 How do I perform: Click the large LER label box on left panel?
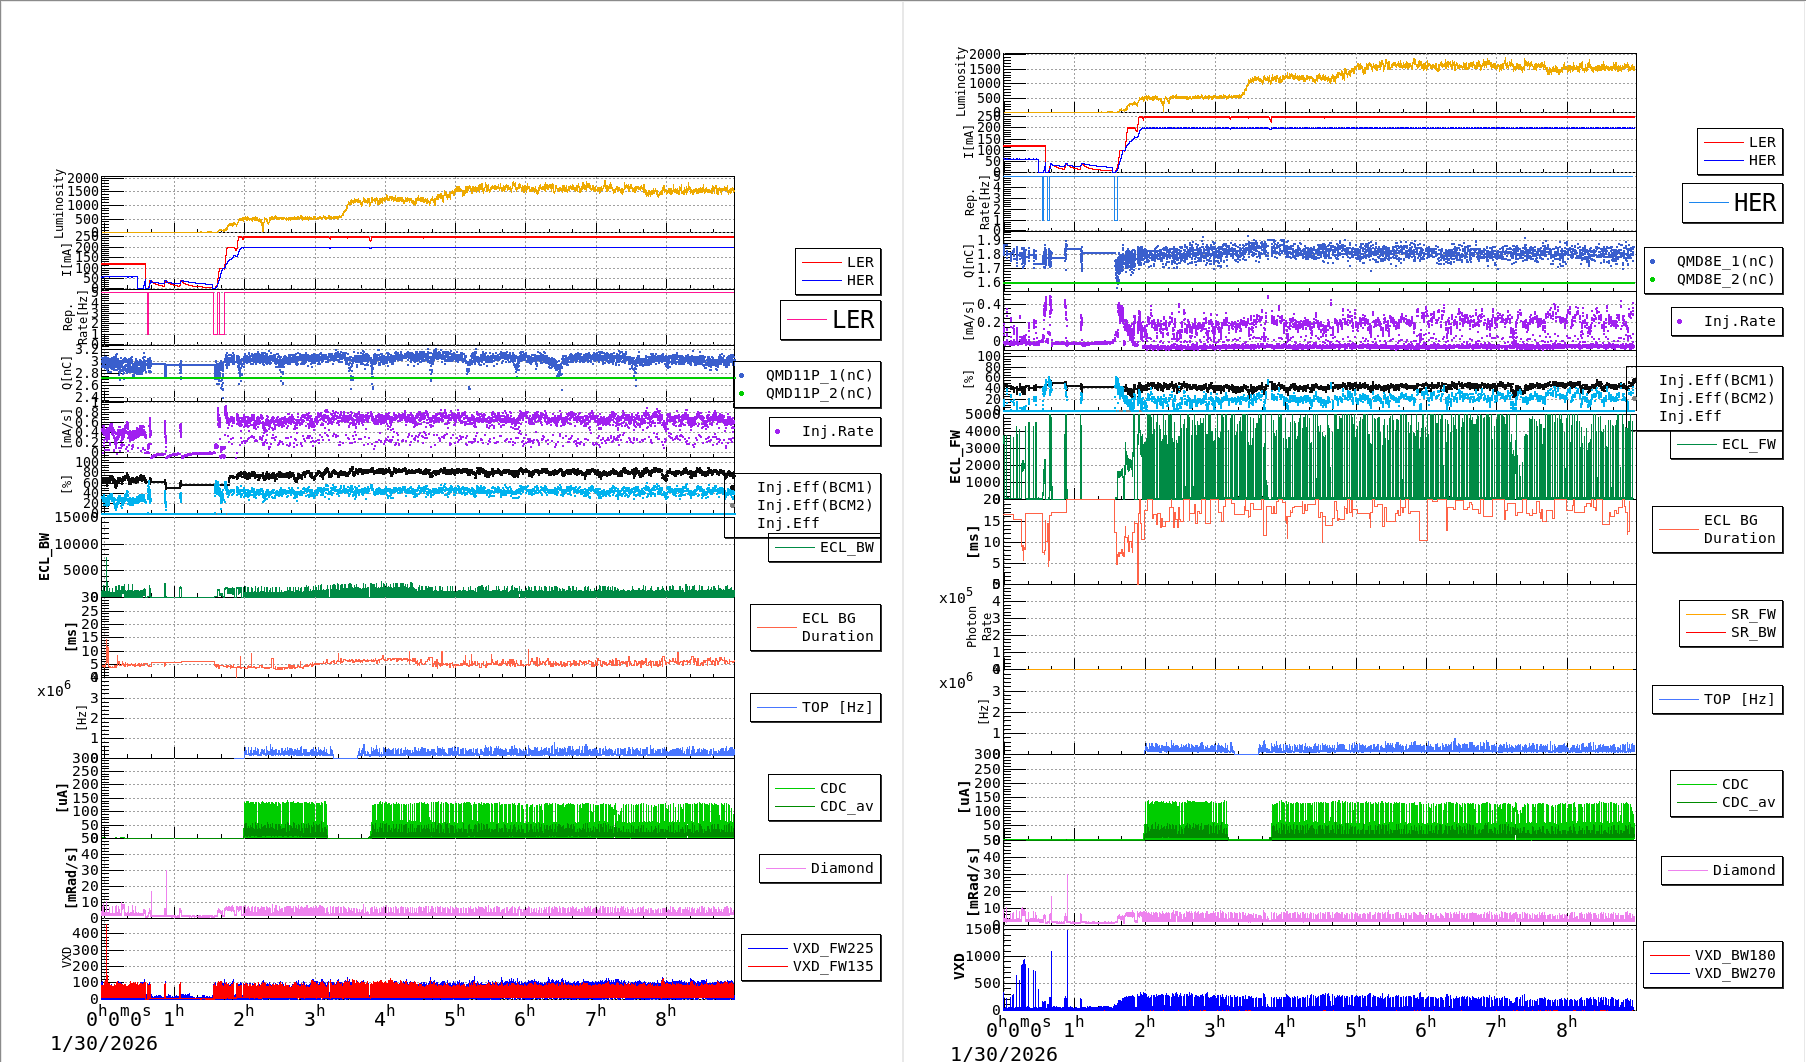[831, 321]
